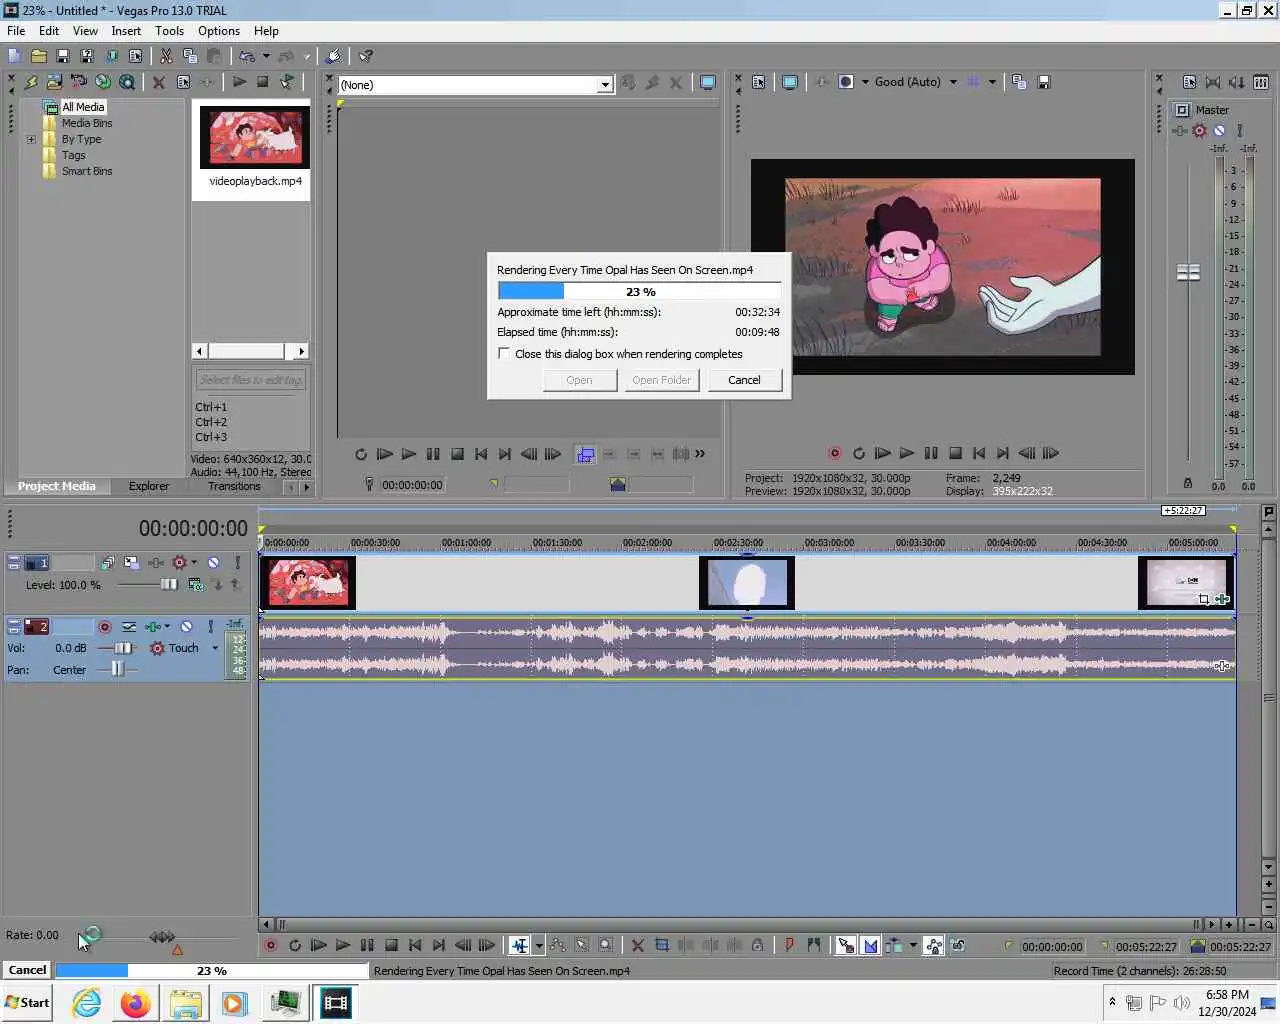
Task: Open the Options menu
Action: click(219, 31)
